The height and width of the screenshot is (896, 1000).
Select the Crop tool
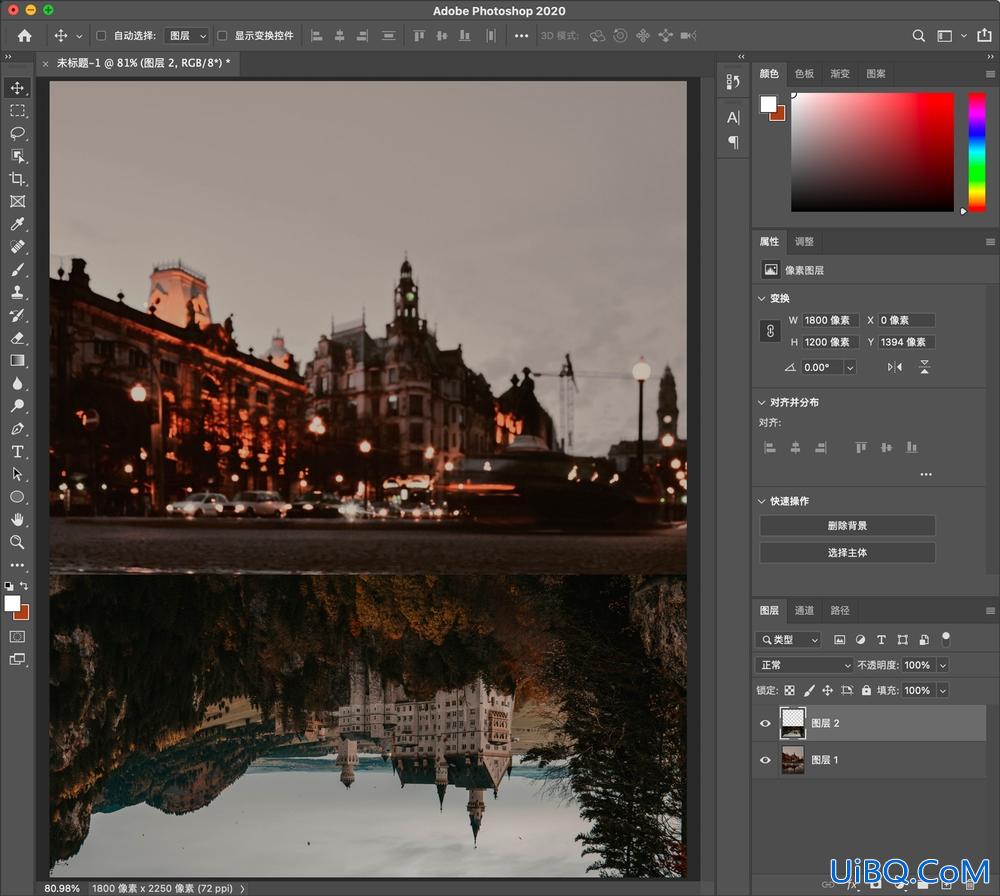[17, 179]
